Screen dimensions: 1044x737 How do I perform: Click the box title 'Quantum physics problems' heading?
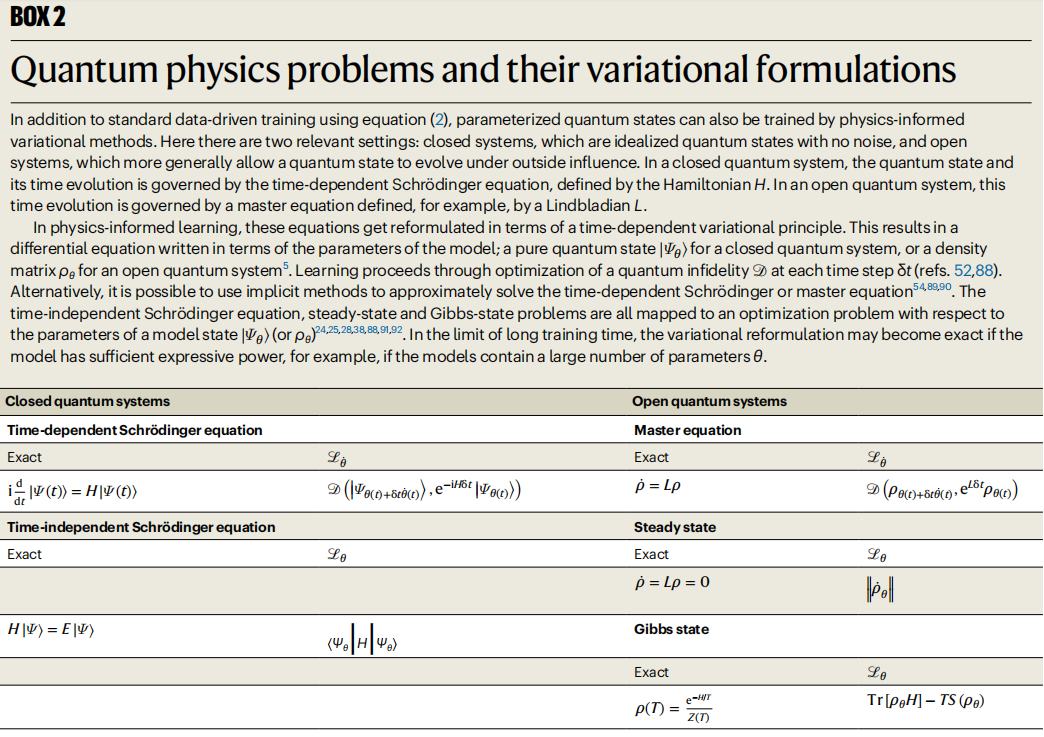point(483,69)
